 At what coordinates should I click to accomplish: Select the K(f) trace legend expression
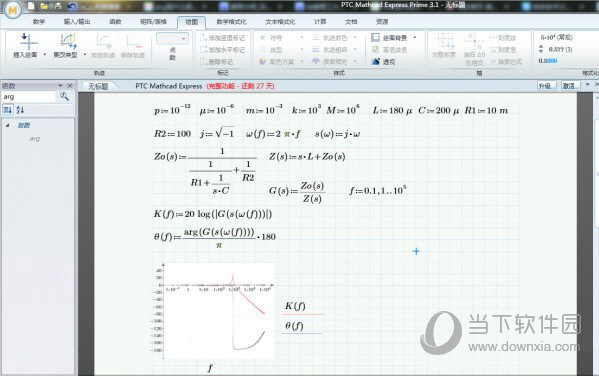coord(295,306)
